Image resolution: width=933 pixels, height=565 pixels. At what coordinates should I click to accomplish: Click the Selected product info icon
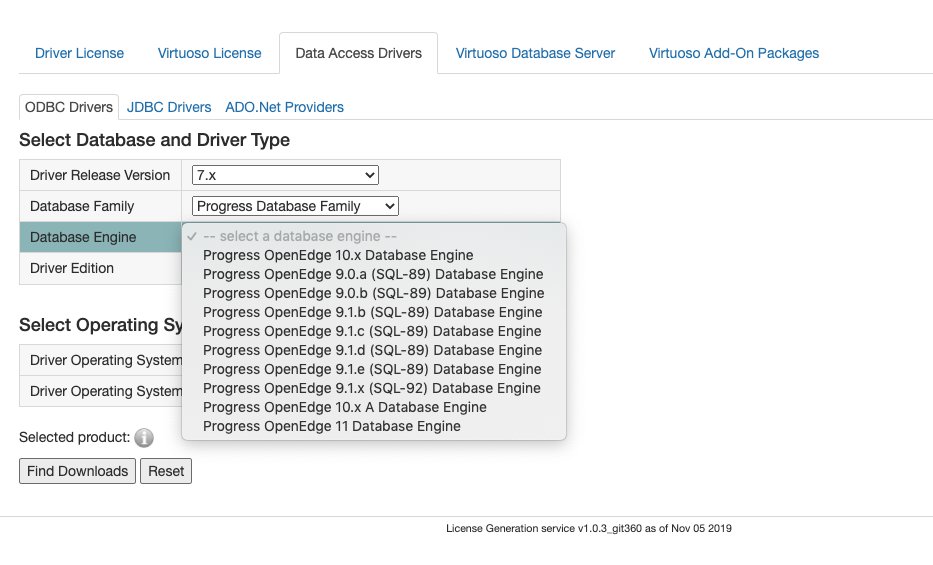pos(144,438)
